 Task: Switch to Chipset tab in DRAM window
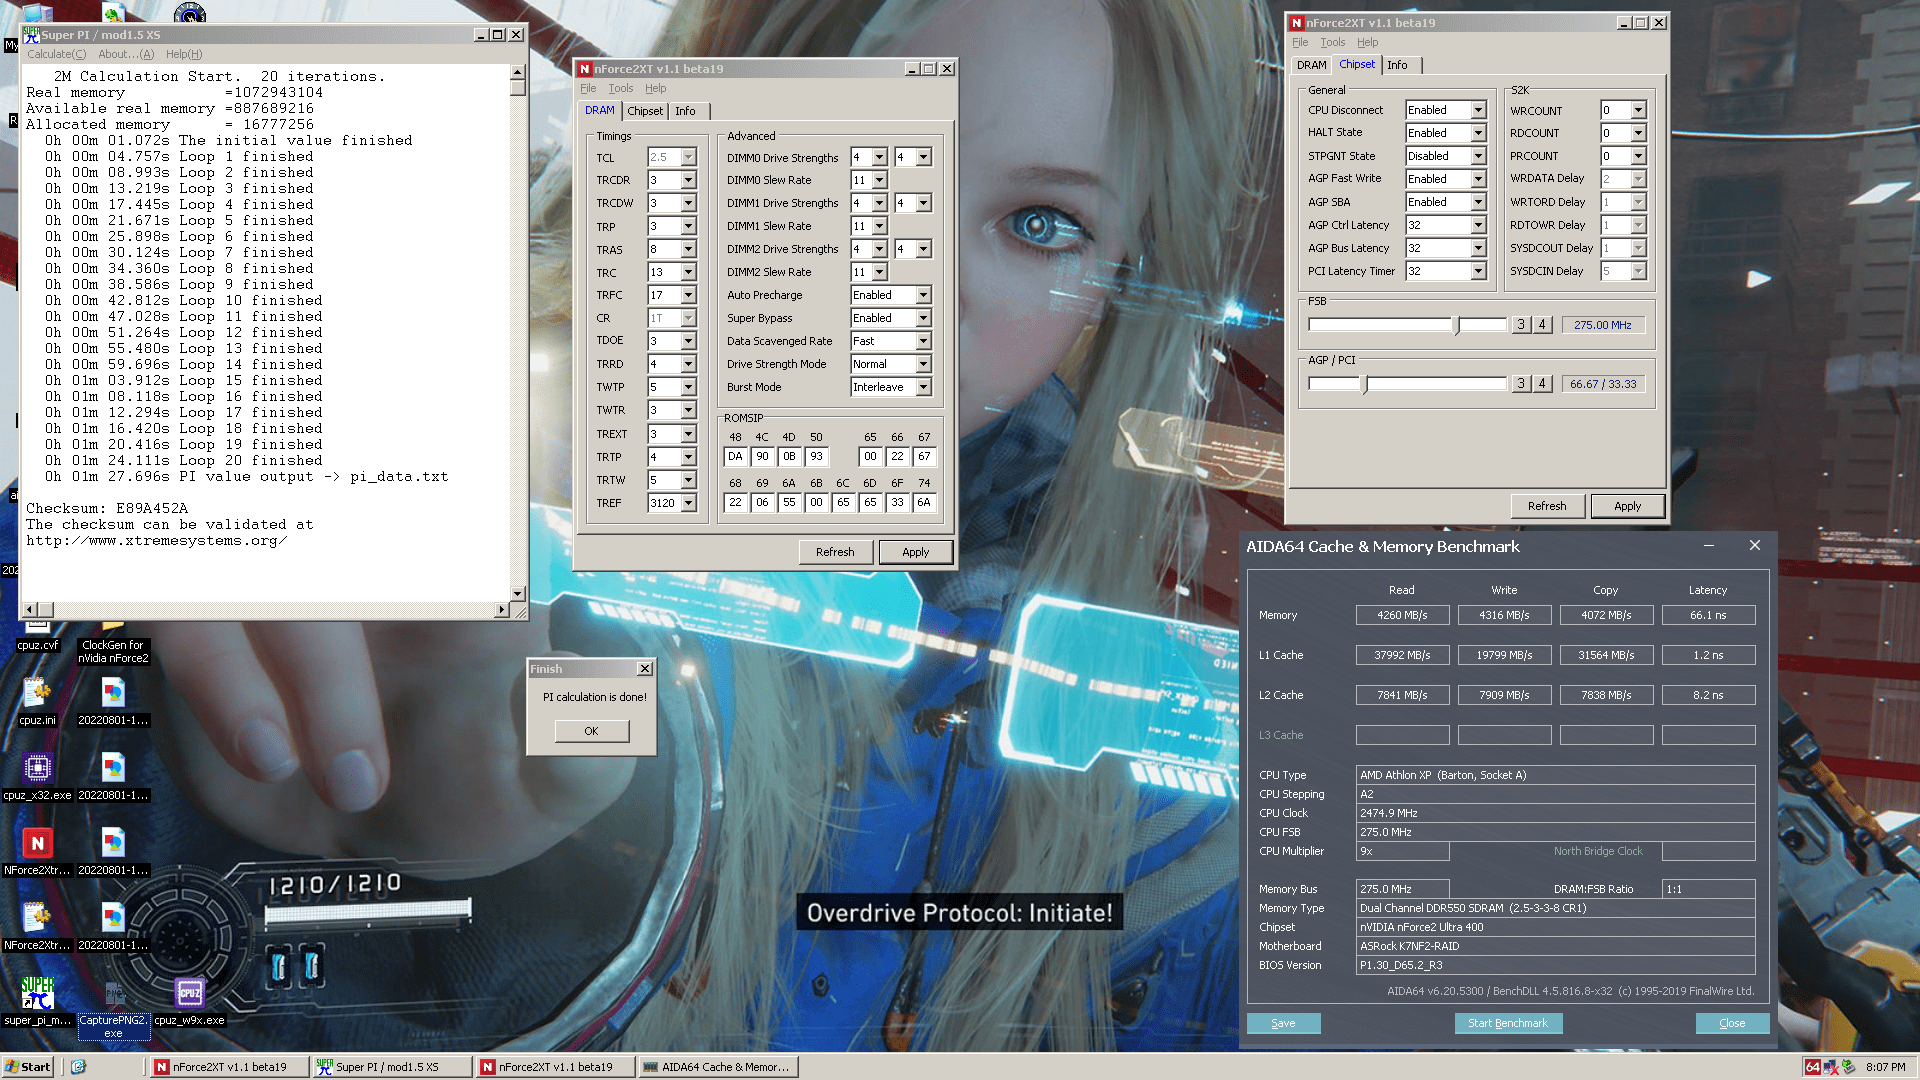pyautogui.click(x=645, y=111)
